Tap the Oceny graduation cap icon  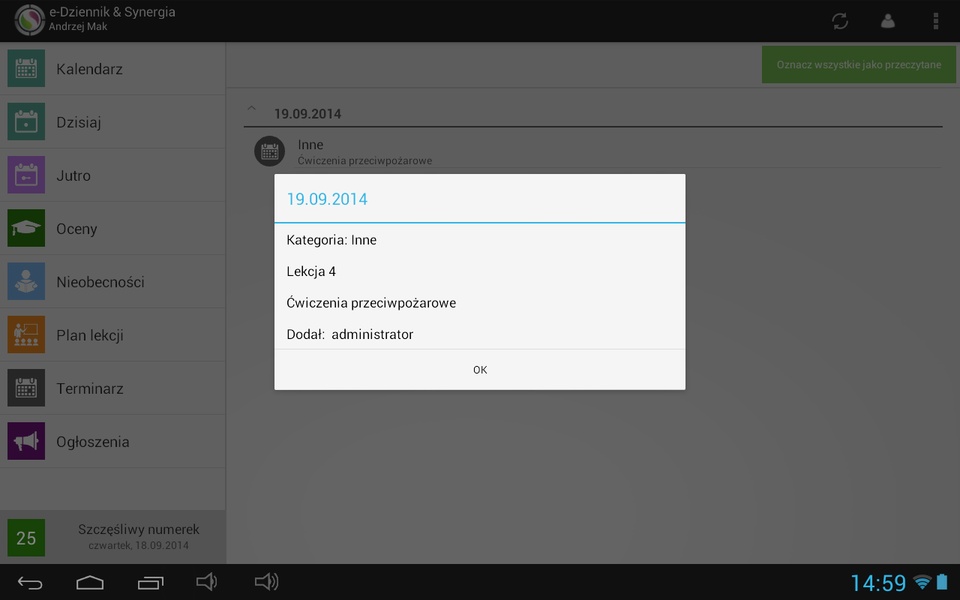pos(26,228)
